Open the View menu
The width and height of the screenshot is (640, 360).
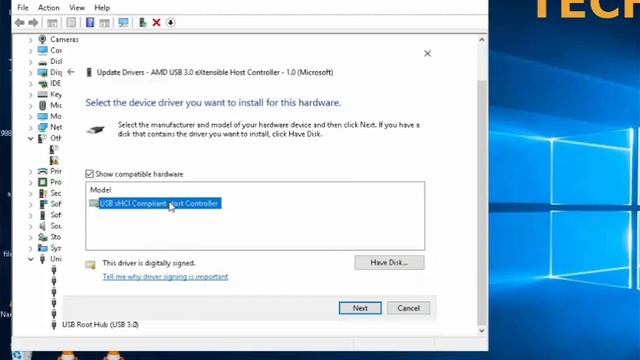click(77, 7)
